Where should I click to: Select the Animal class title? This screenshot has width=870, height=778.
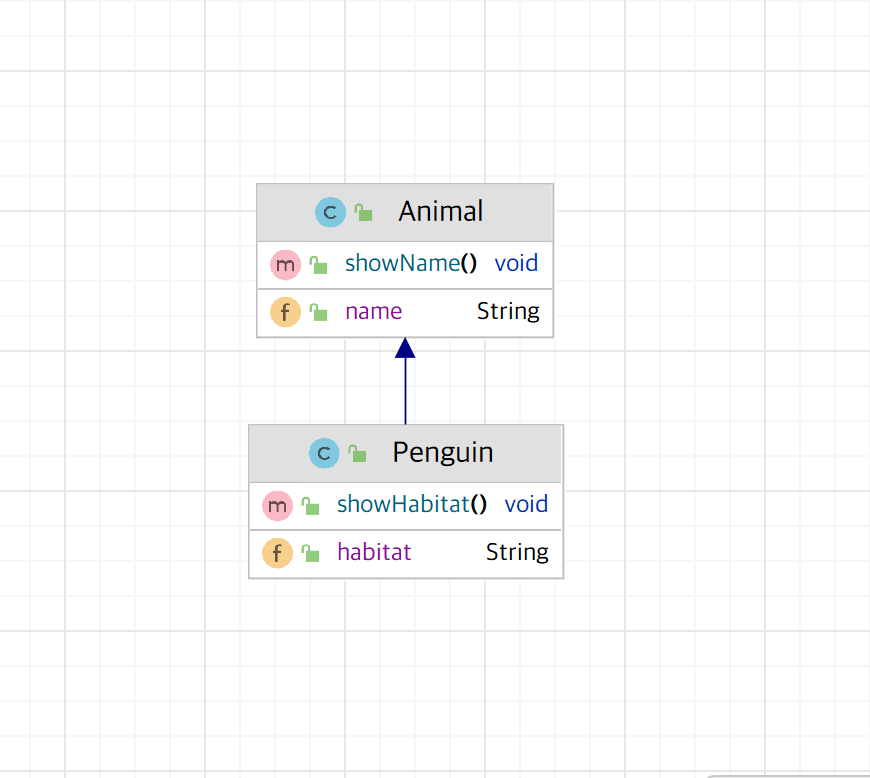pos(441,211)
